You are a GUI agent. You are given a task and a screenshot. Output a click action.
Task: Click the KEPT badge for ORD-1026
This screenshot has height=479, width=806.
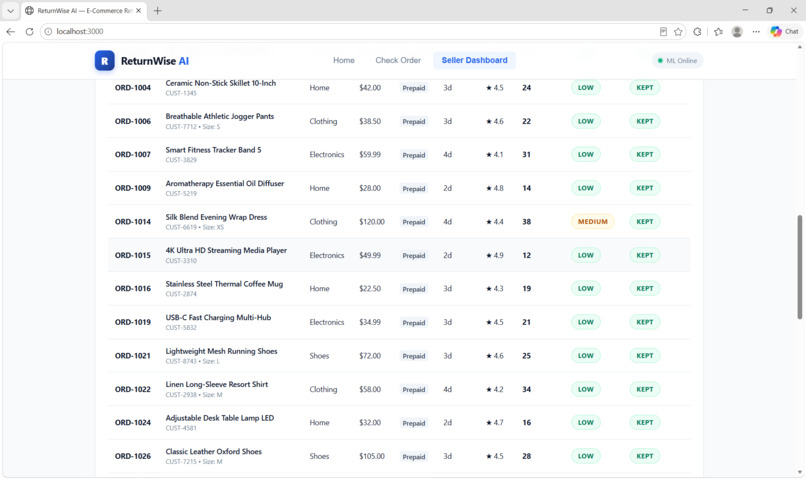tap(645, 456)
